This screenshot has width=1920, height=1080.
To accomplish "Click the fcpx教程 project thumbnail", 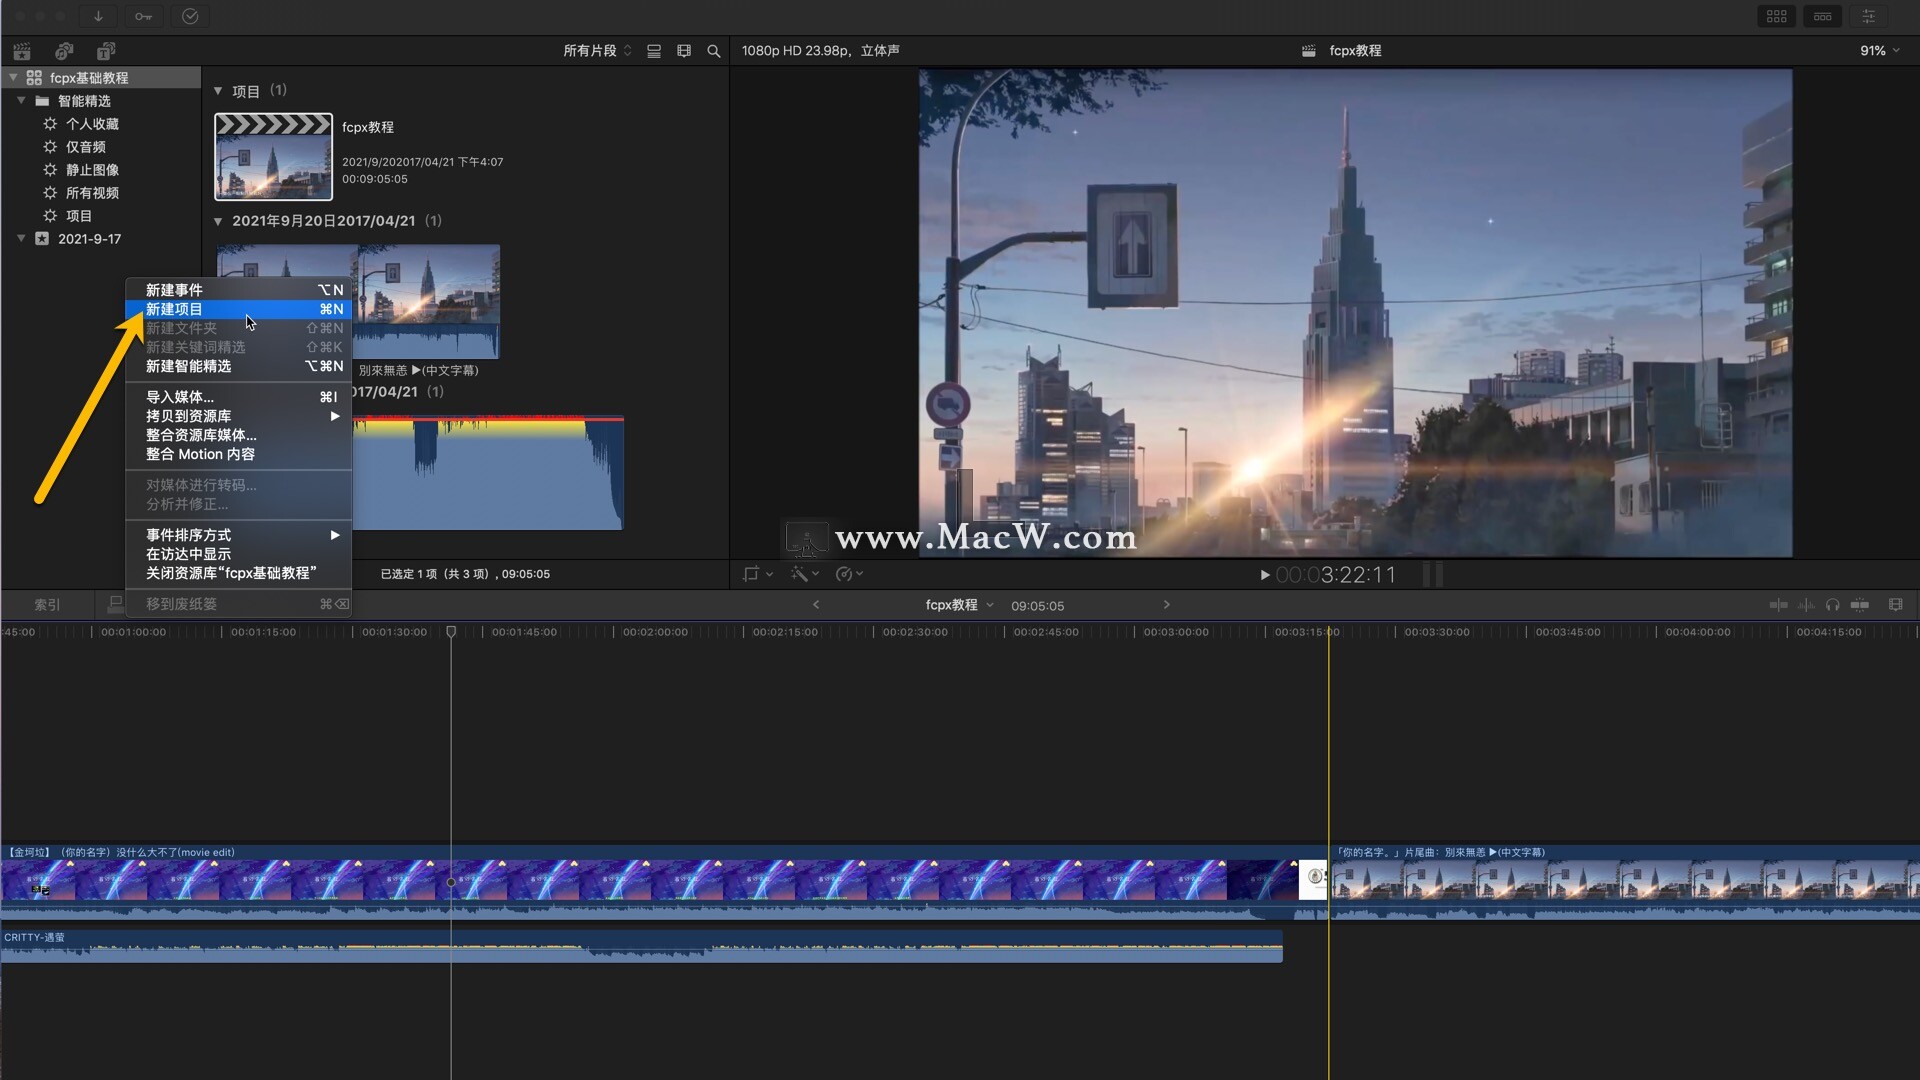I will tap(273, 157).
